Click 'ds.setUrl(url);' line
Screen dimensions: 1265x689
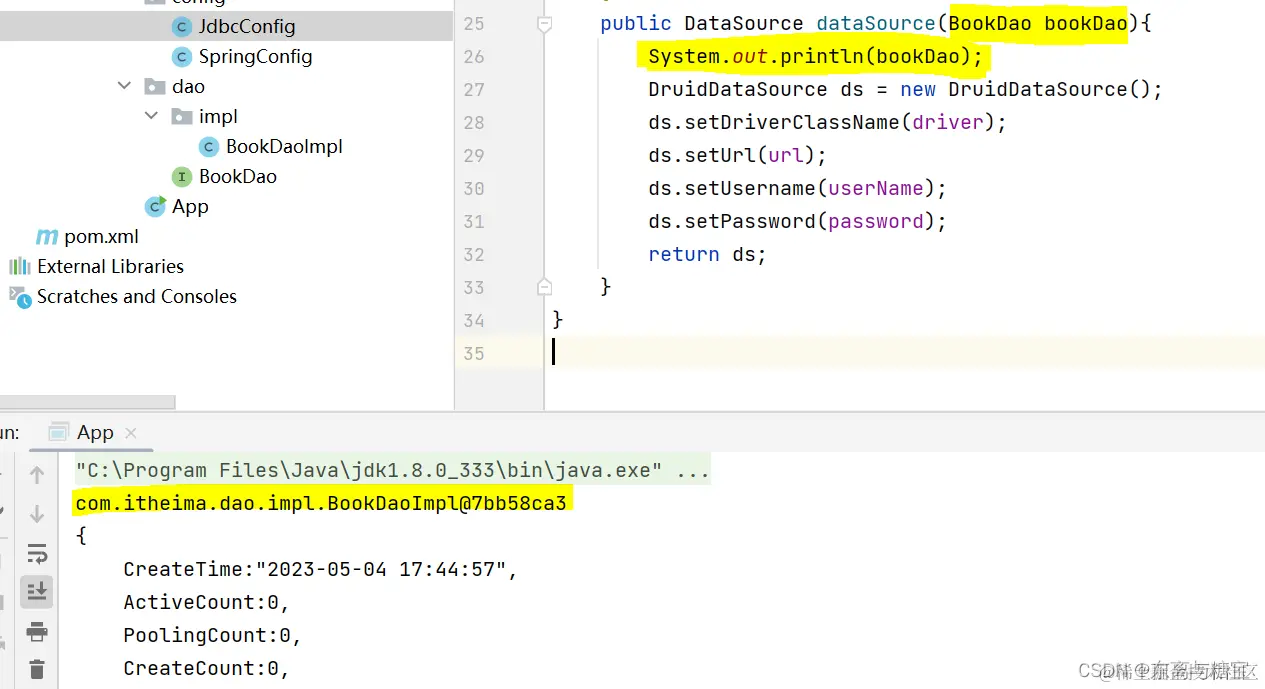tap(737, 155)
